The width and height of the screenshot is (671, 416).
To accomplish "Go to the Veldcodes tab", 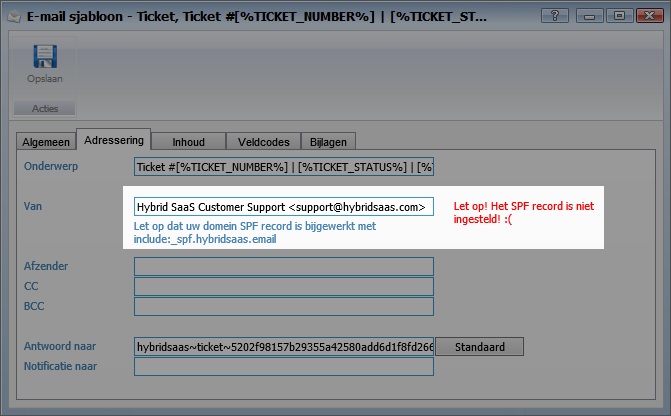I will click(x=262, y=142).
